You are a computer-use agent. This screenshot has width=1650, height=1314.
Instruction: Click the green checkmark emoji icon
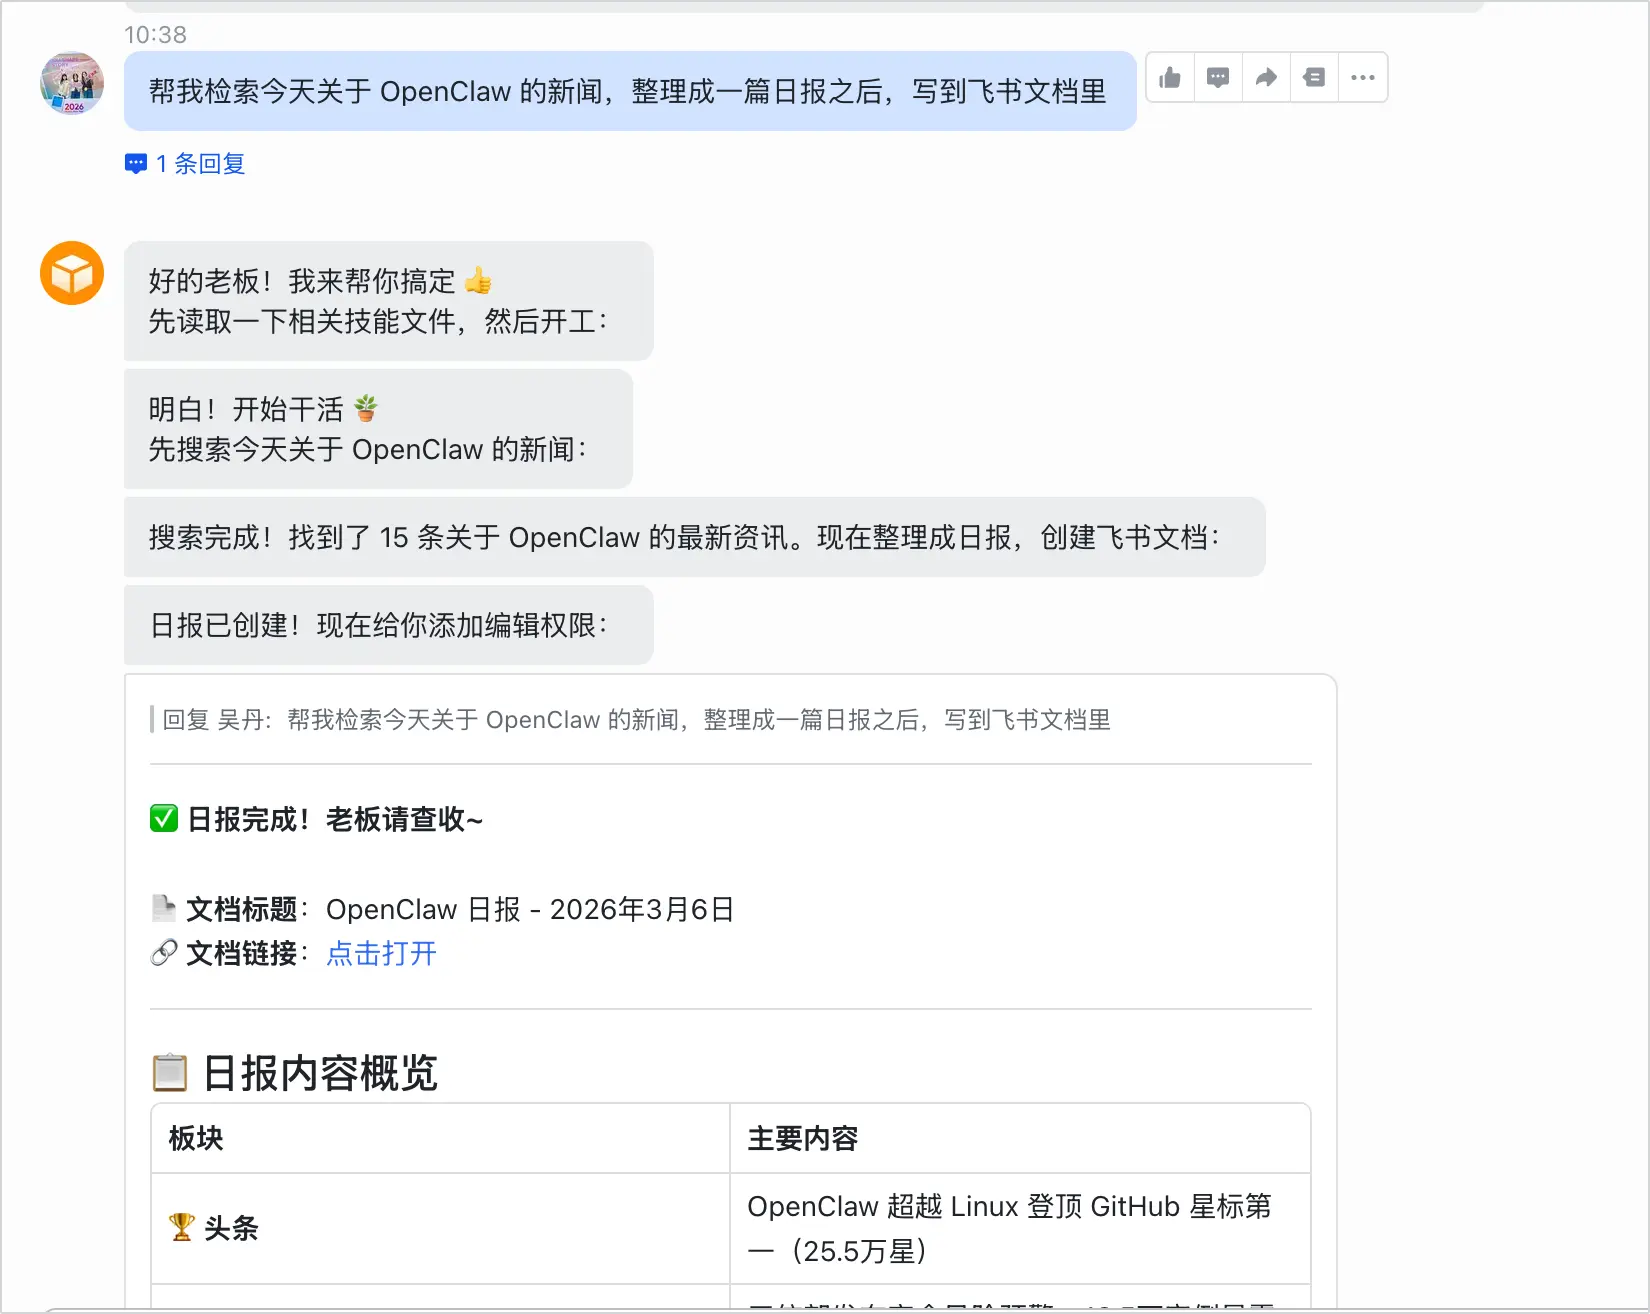(164, 819)
